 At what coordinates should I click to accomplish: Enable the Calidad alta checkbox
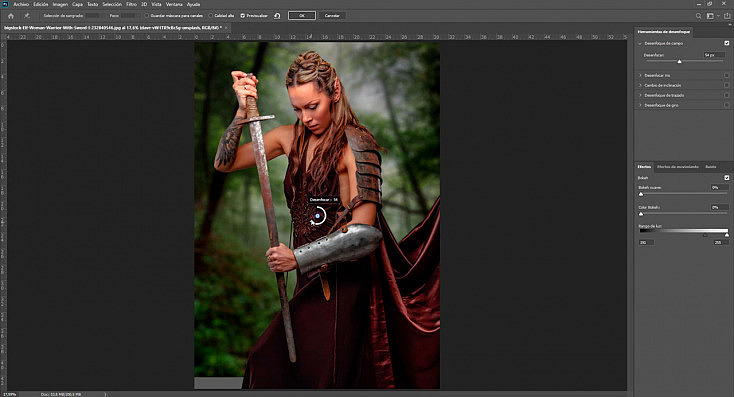click(211, 15)
